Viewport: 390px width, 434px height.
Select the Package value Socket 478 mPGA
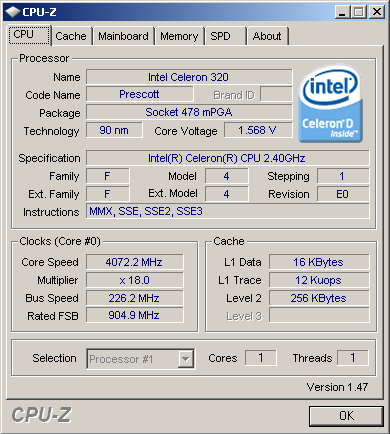(x=189, y=112)
